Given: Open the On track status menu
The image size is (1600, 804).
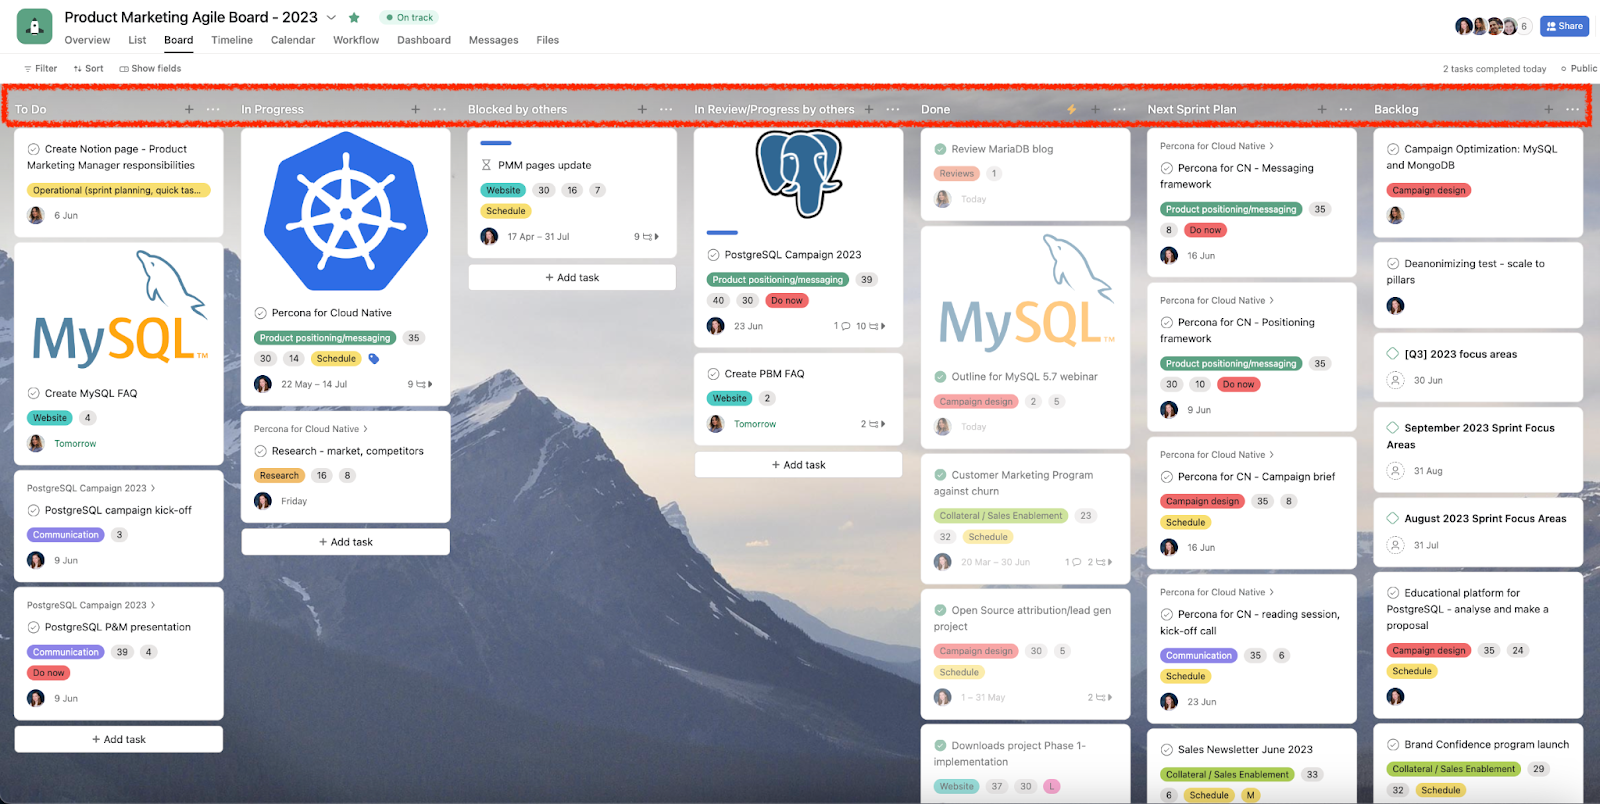Looking at the screenshot, I should pos(409,18).
